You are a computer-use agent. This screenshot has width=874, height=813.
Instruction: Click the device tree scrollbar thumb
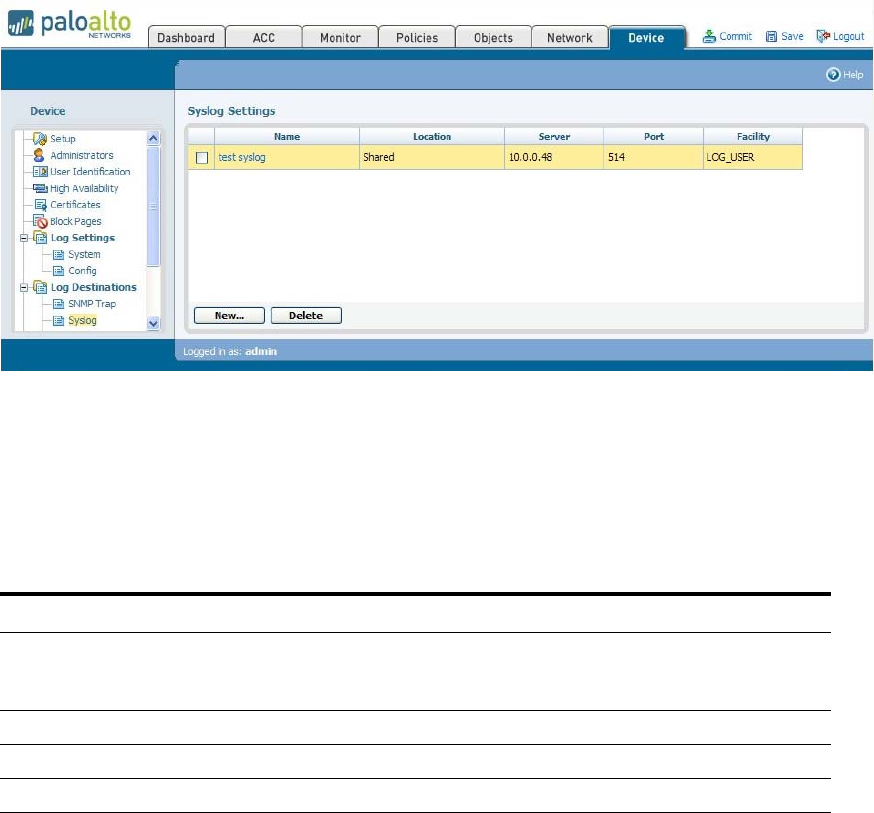(153, 206)
